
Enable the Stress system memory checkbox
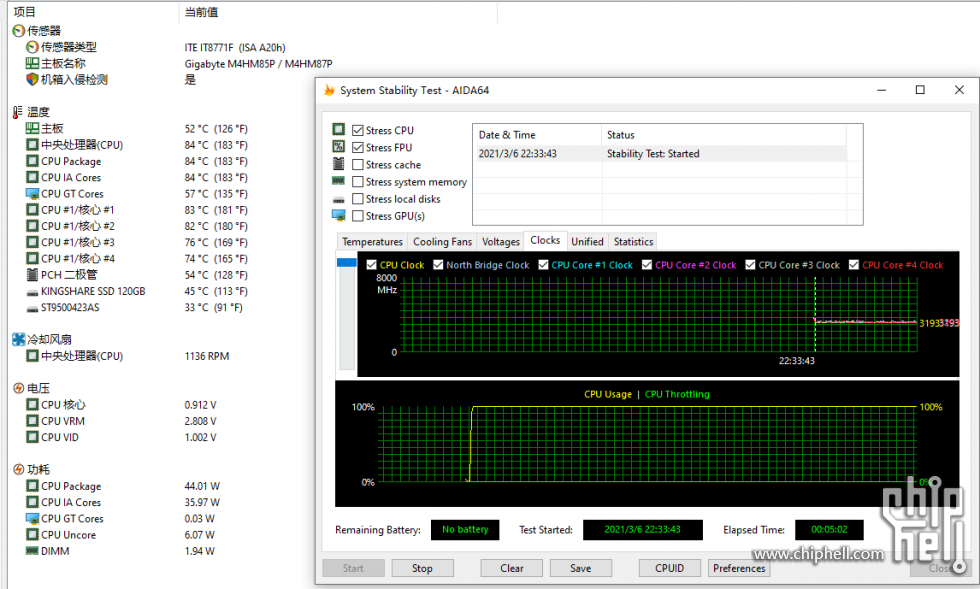click(x=358, y=181)
